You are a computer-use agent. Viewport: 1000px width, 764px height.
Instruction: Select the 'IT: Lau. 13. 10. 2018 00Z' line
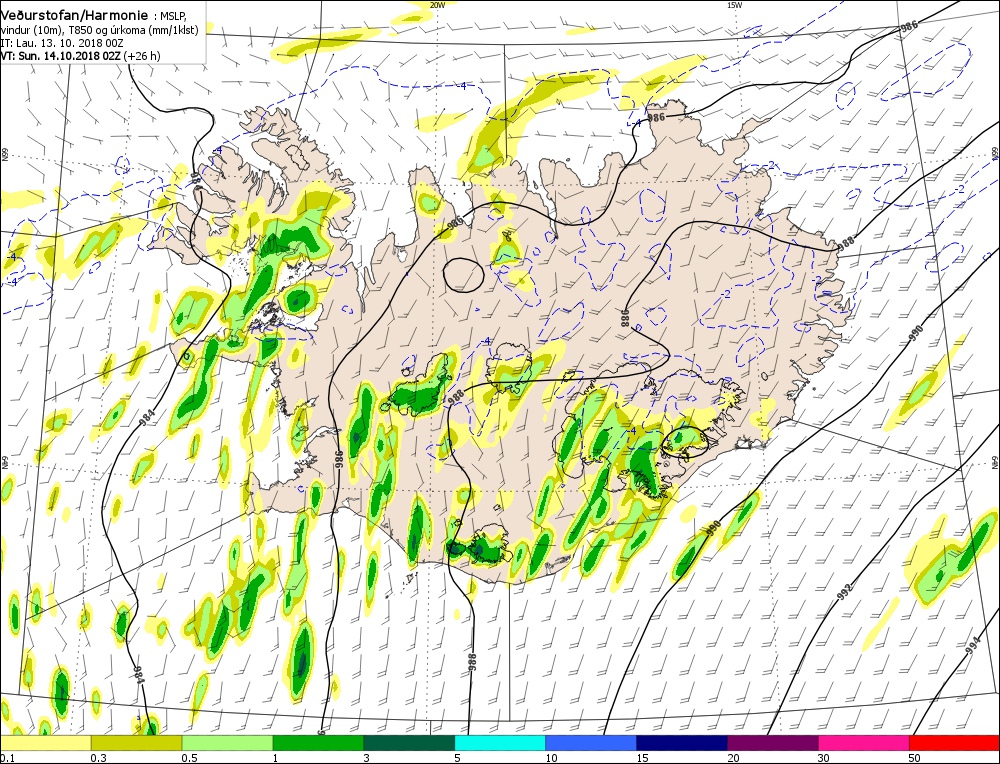tap(62, 43)
